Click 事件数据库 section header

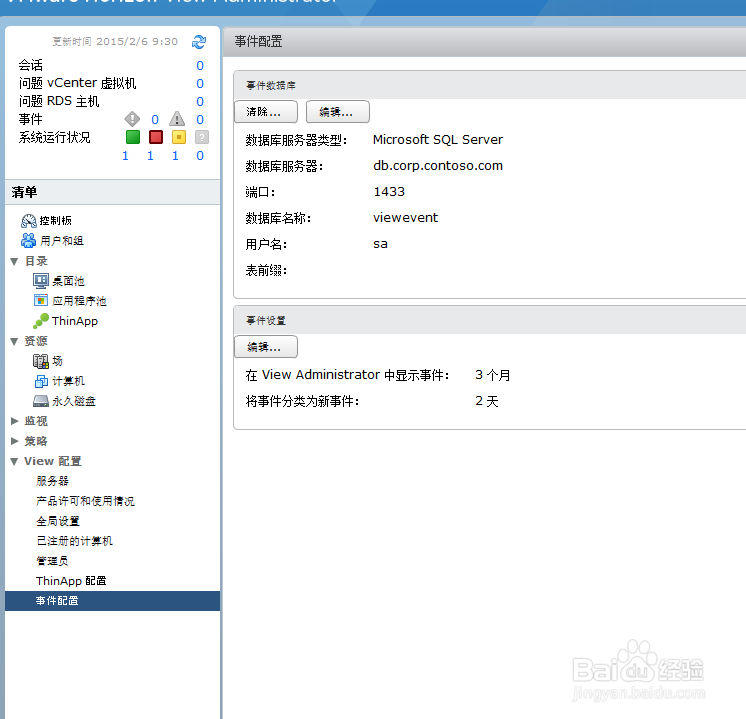[x=271, y=85]
